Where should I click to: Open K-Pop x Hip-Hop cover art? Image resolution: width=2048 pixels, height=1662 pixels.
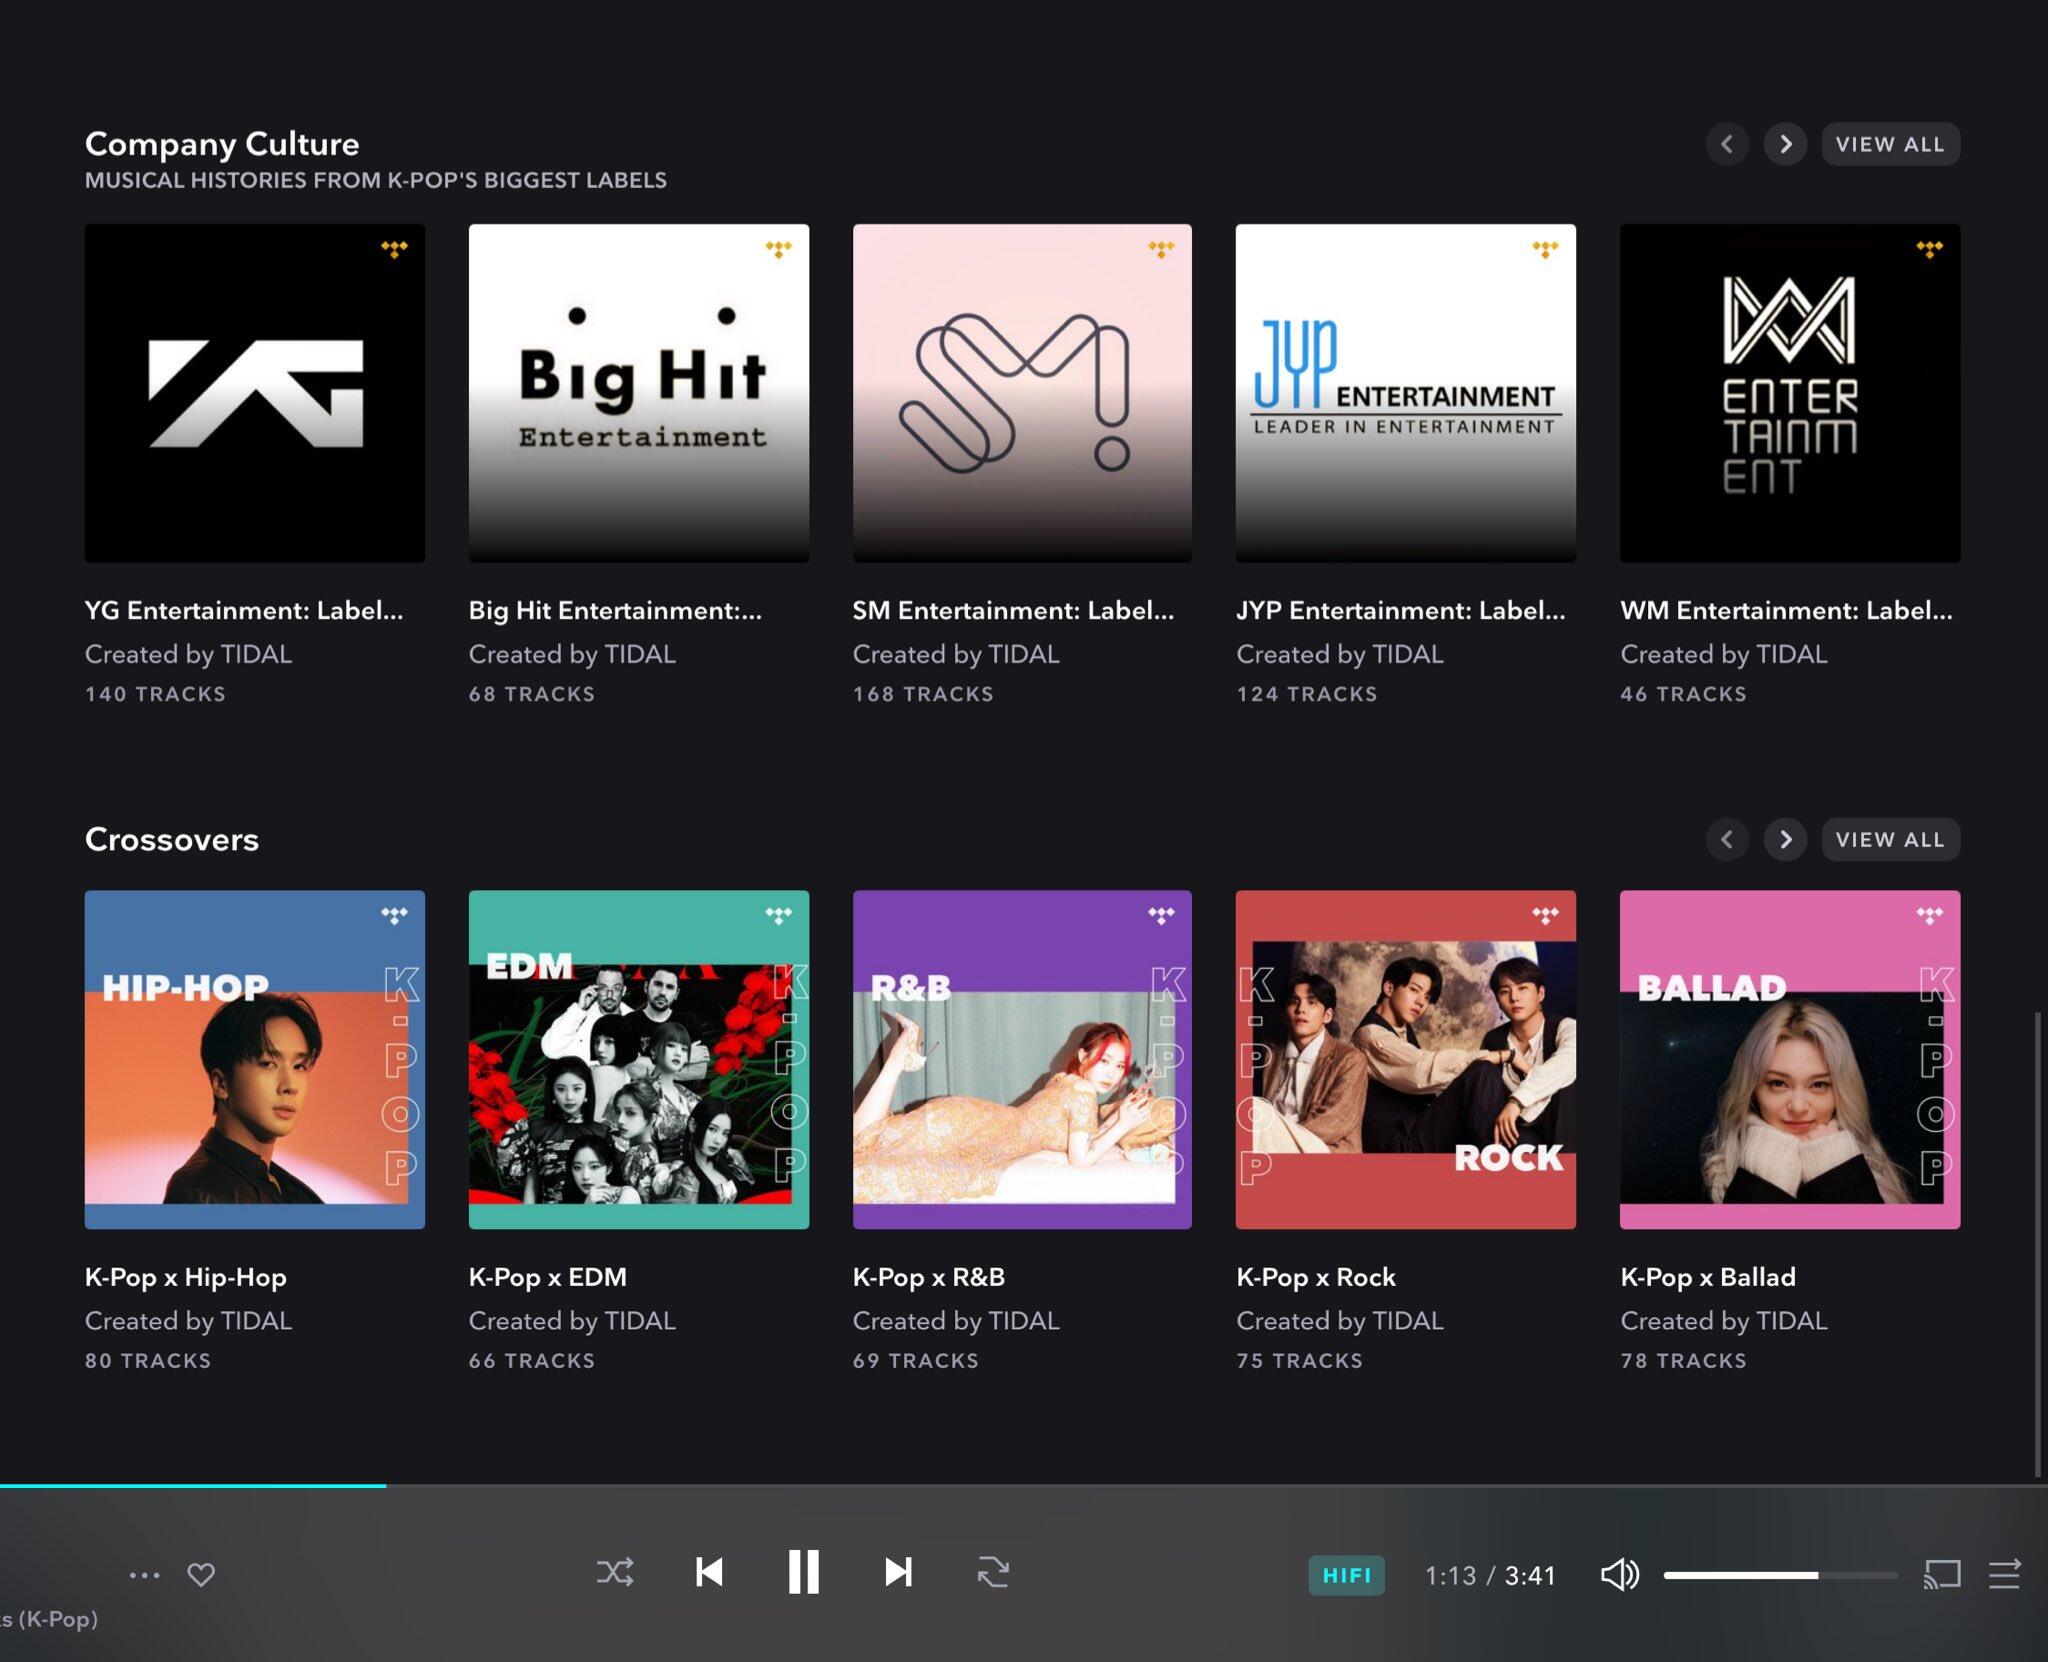coord(255,1060)
